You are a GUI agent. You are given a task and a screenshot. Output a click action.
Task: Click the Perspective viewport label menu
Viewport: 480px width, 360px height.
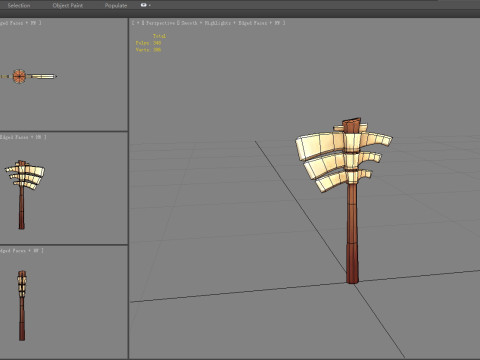(161, 23)
